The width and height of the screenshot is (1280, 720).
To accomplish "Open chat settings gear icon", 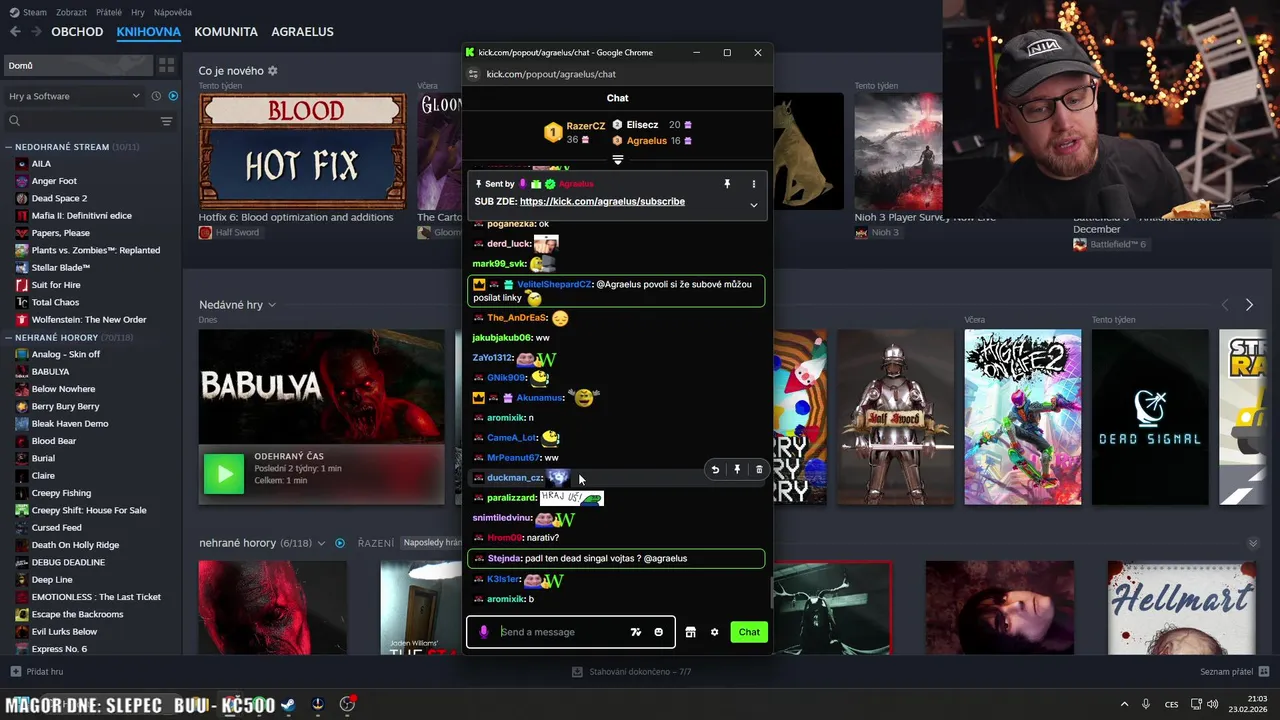I will (x=714, y=632).
